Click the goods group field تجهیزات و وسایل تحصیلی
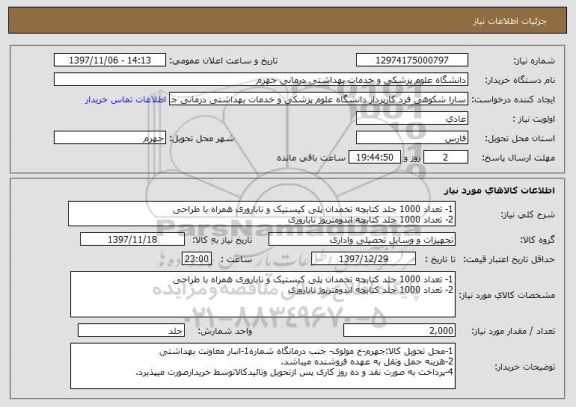 point(362,239)
